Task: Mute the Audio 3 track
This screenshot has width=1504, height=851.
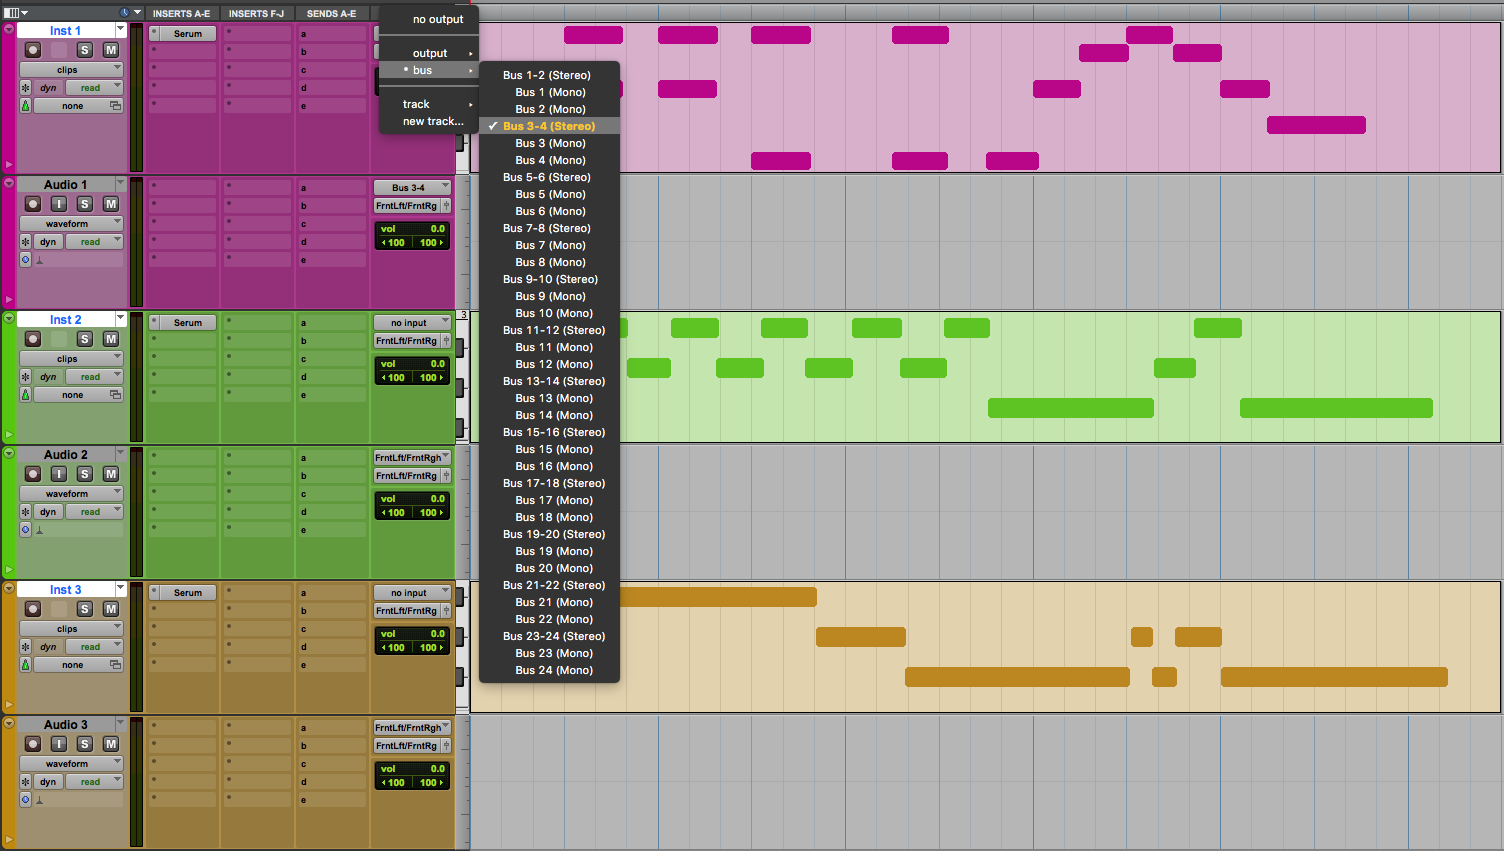Action: click(111, 744)
